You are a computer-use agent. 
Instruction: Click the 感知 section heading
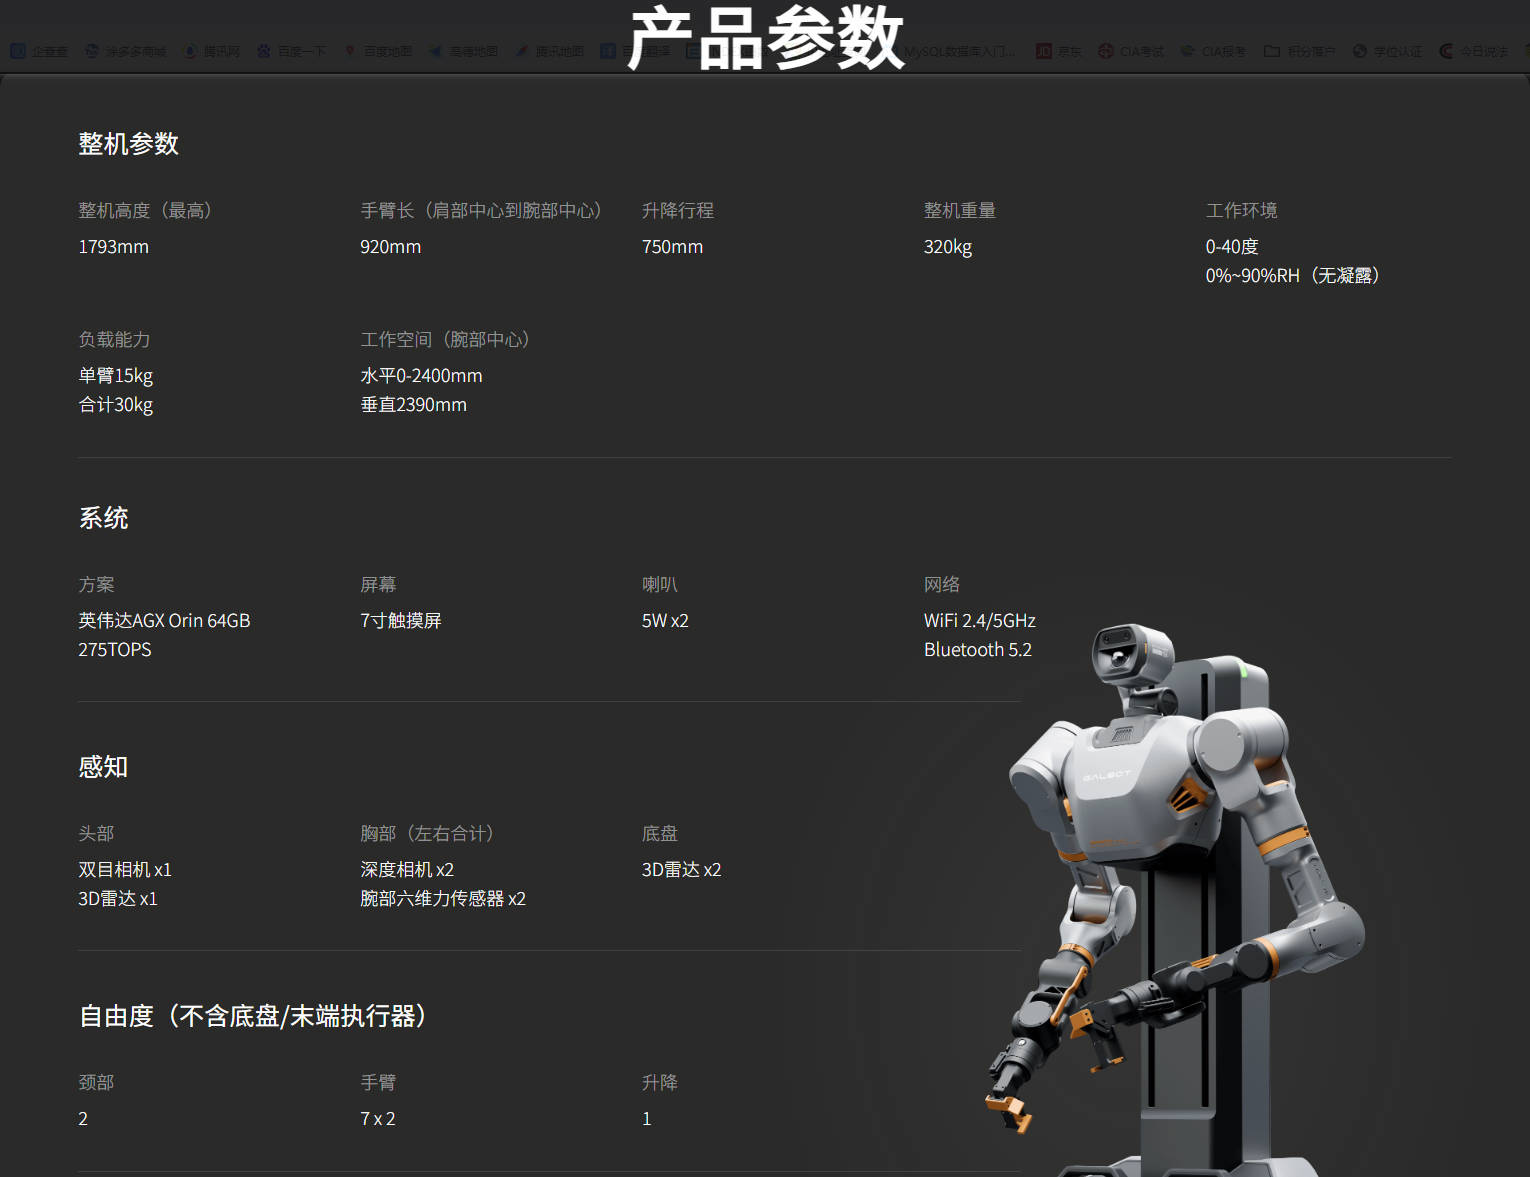tap(103, 767)
